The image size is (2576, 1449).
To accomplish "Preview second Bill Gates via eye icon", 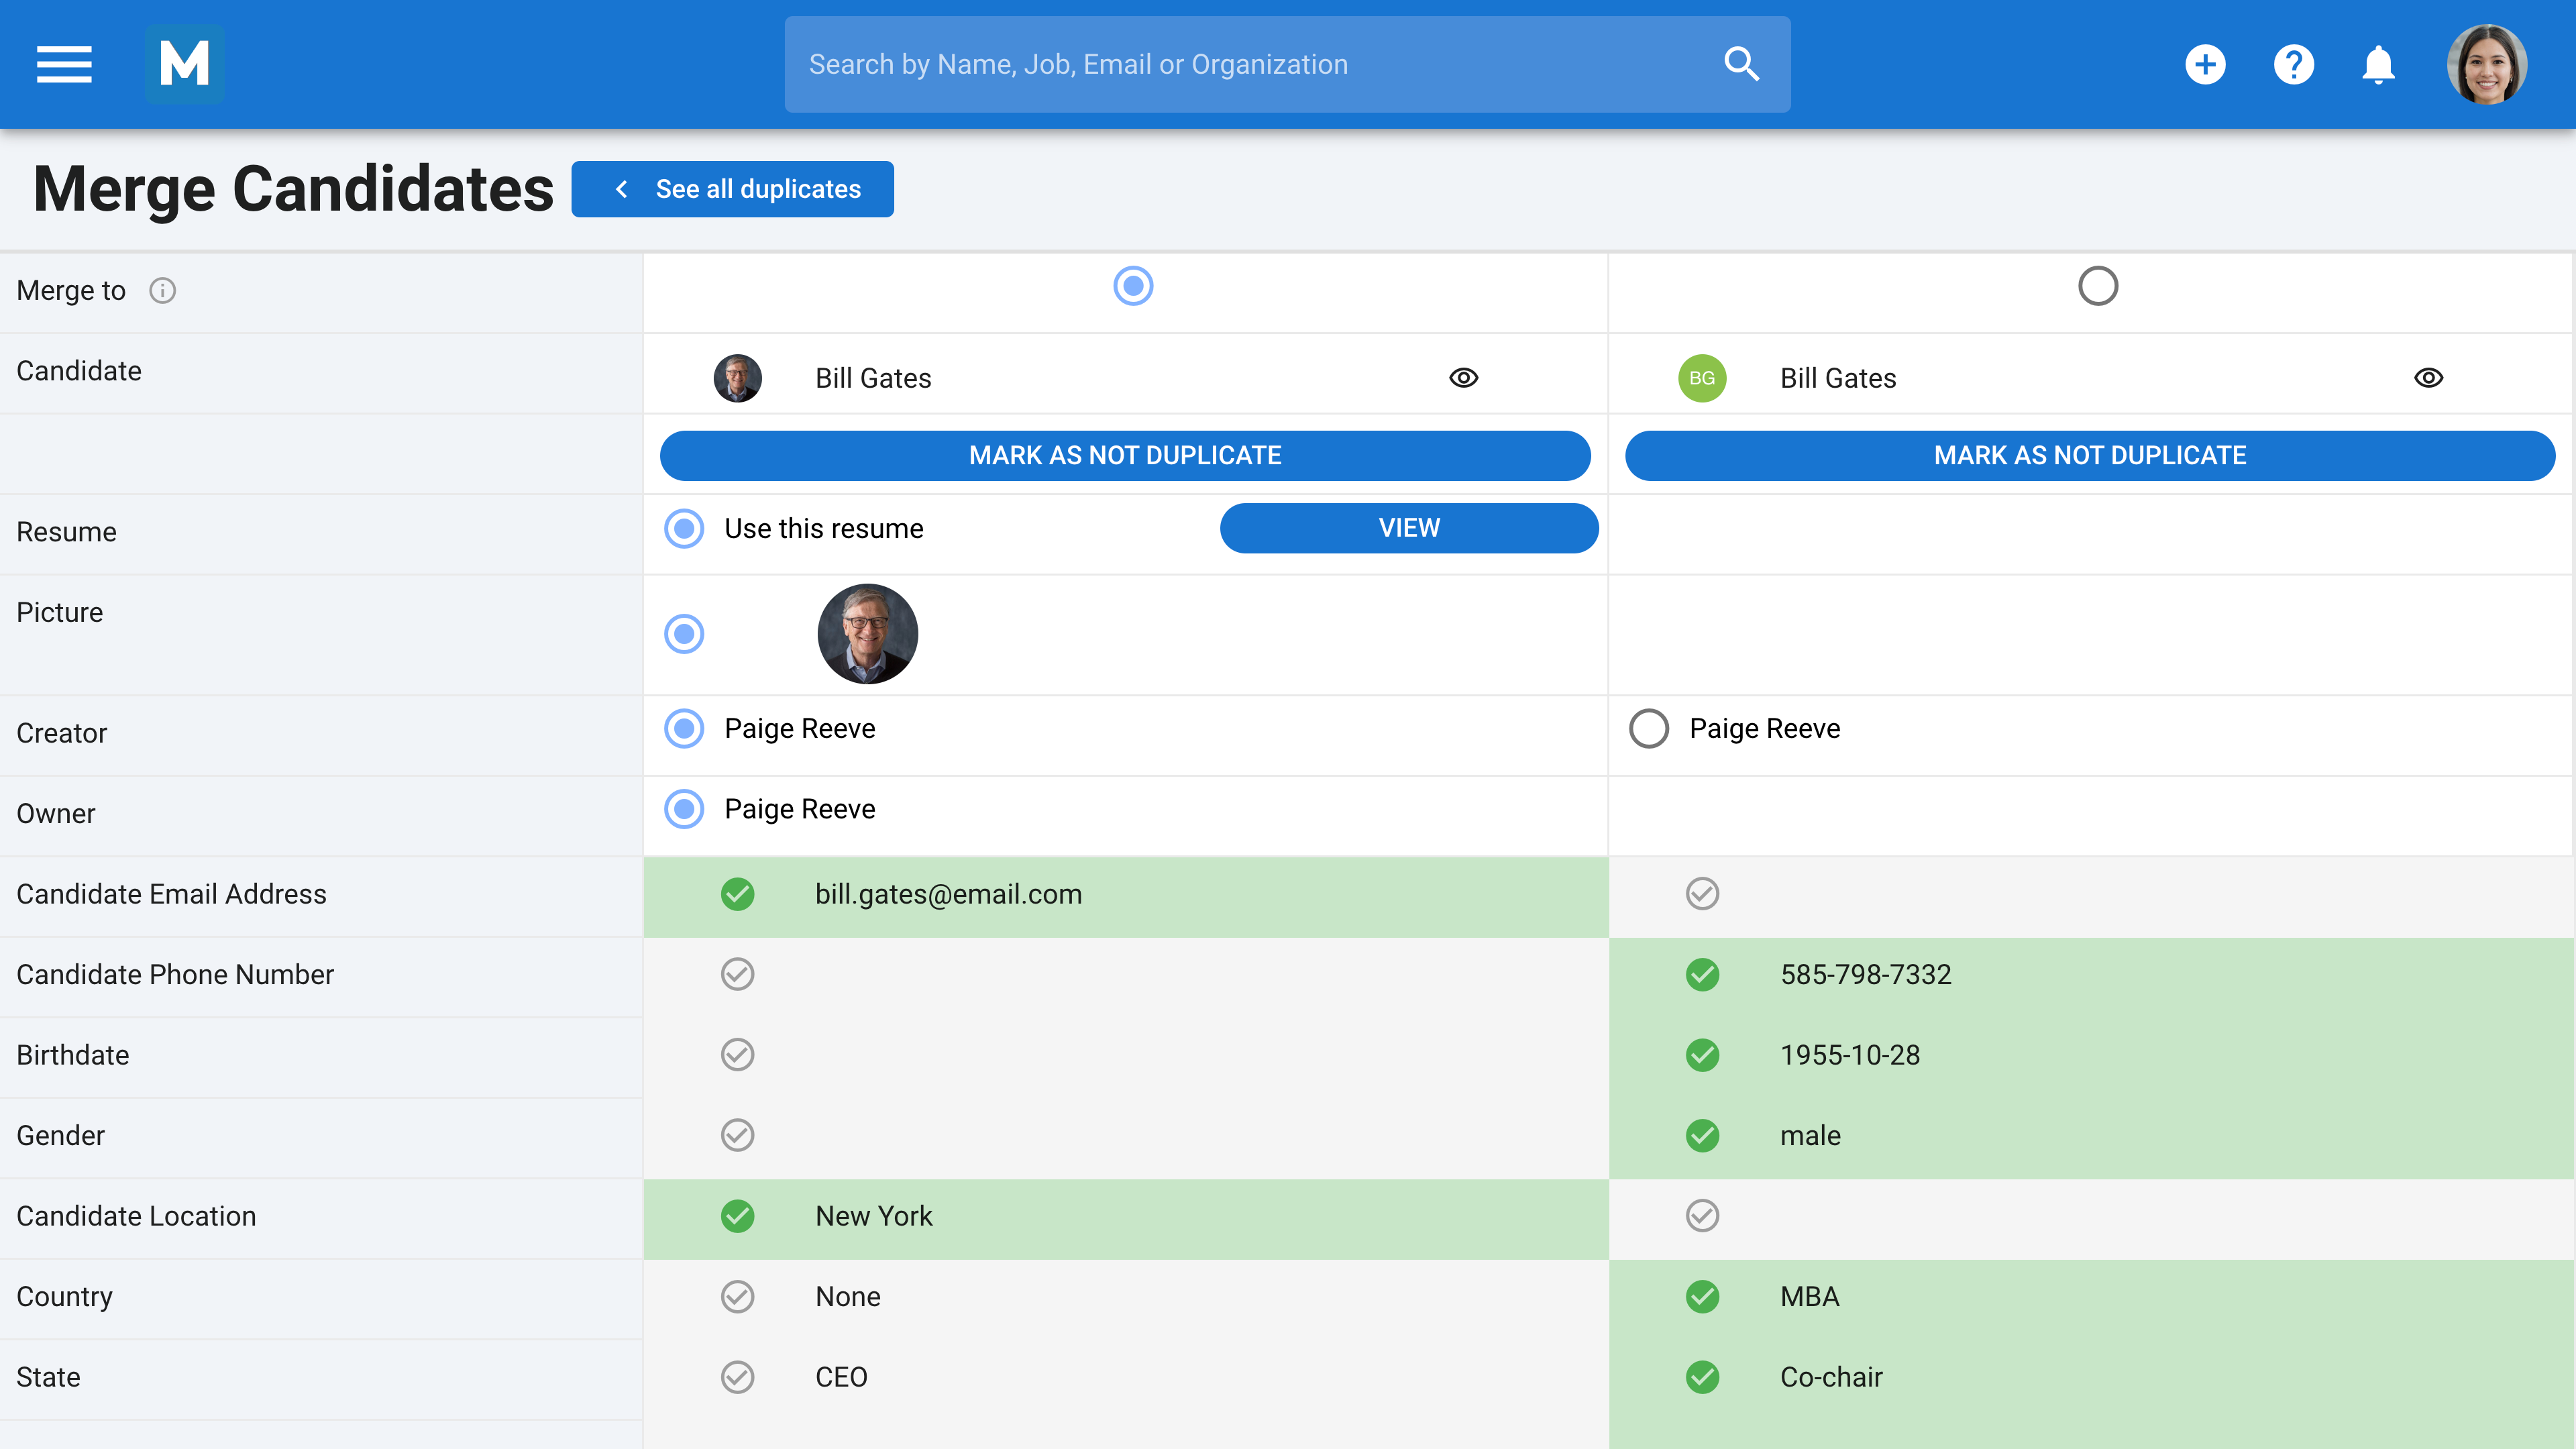I will [x=2428, y=378].
